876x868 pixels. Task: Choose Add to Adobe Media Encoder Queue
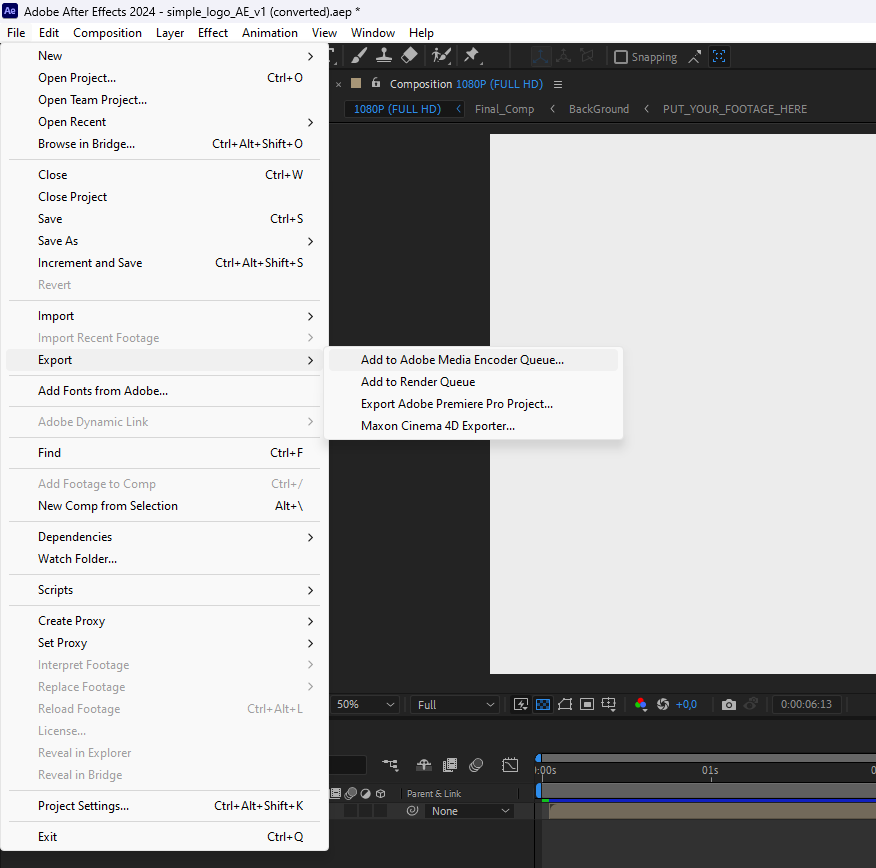pyautogui.click(x=462, y=360)
